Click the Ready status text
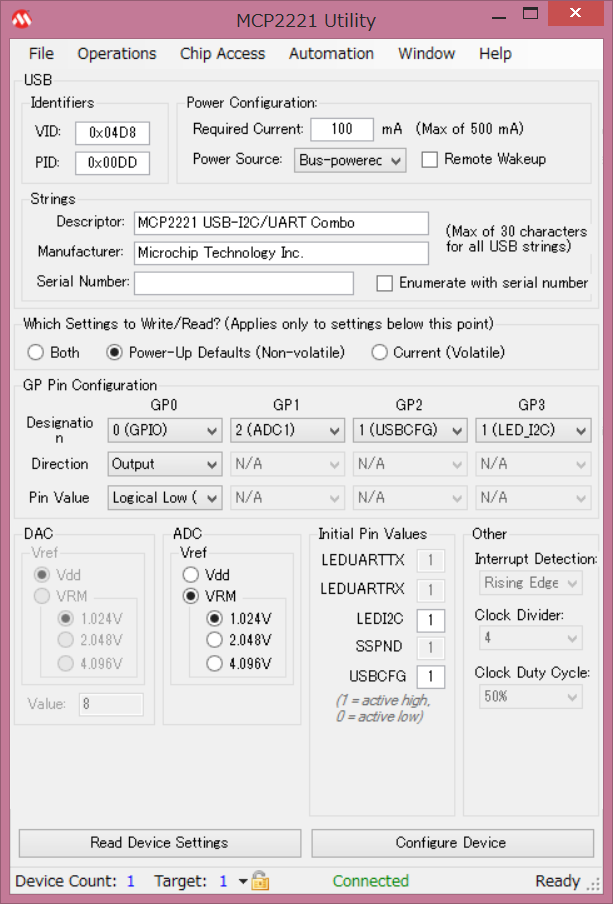Screen dimensions: 613x904 557,881
